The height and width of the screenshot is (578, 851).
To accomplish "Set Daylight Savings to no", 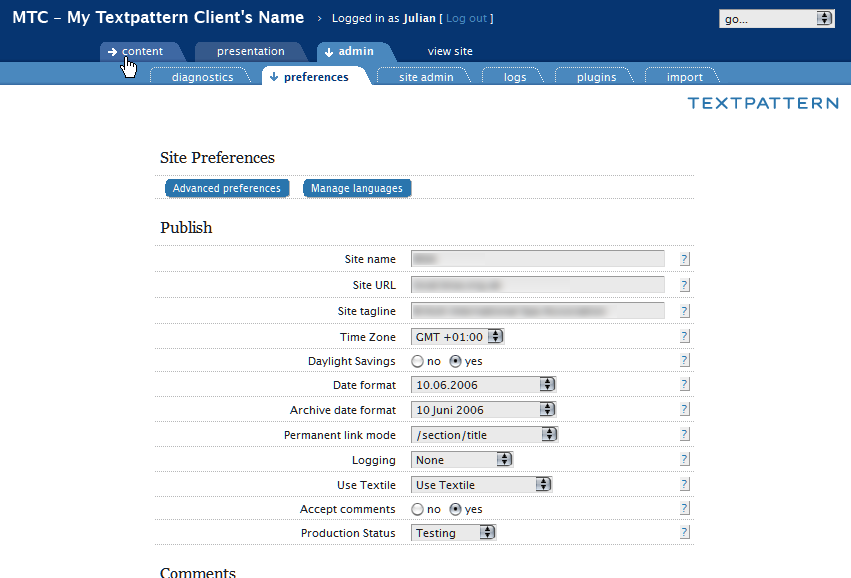I will point(417,361).
